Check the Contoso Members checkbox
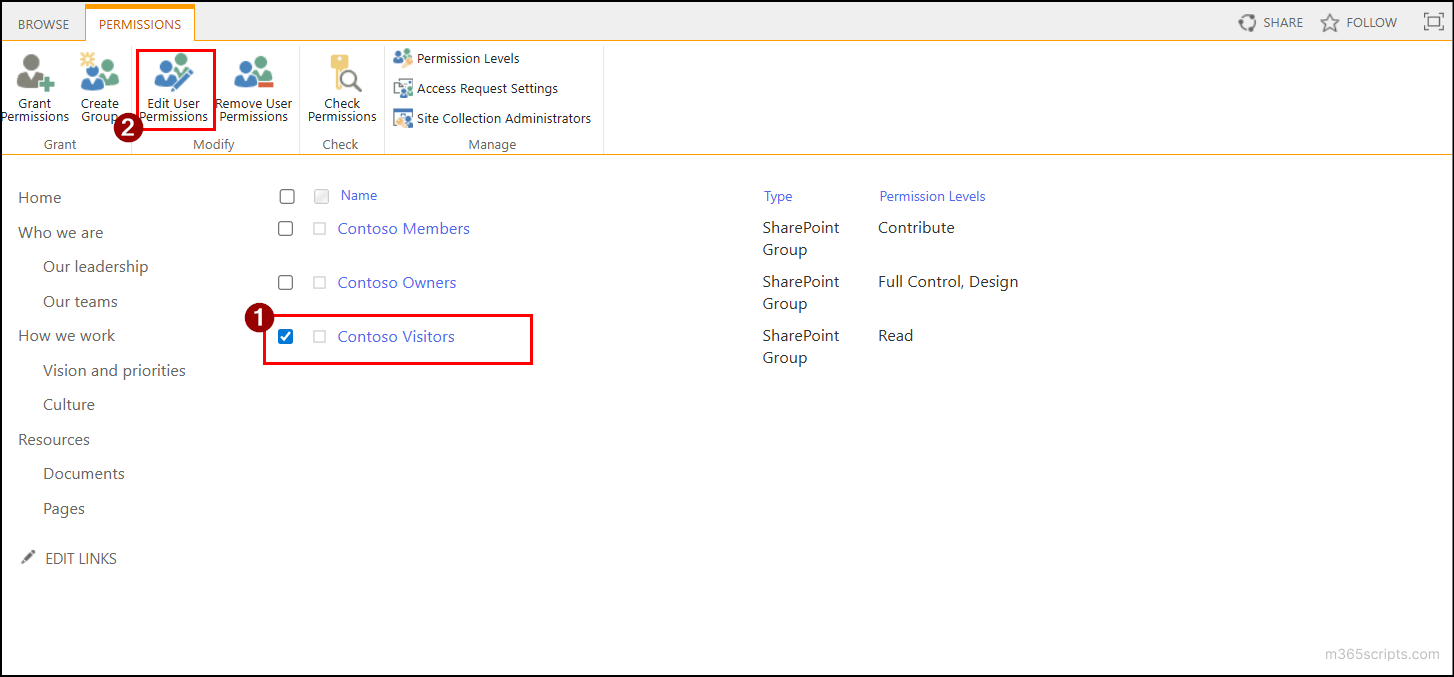This screenshot has height=677, width=1454. (285, 228)
